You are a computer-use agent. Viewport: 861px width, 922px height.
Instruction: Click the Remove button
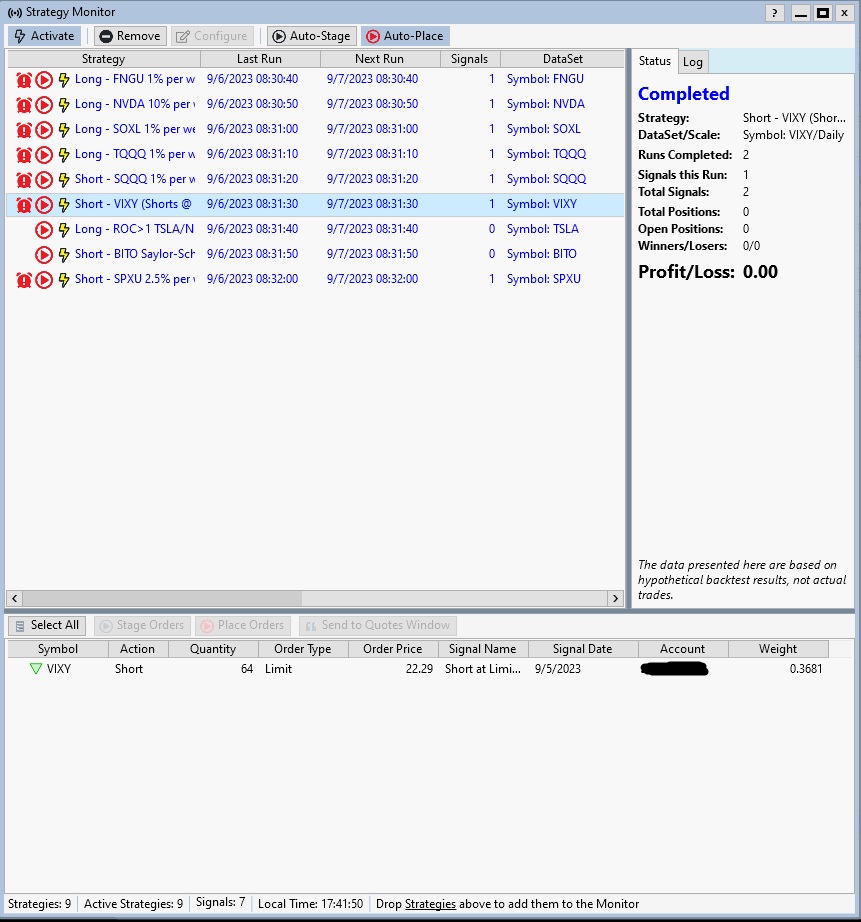[130, 36]
